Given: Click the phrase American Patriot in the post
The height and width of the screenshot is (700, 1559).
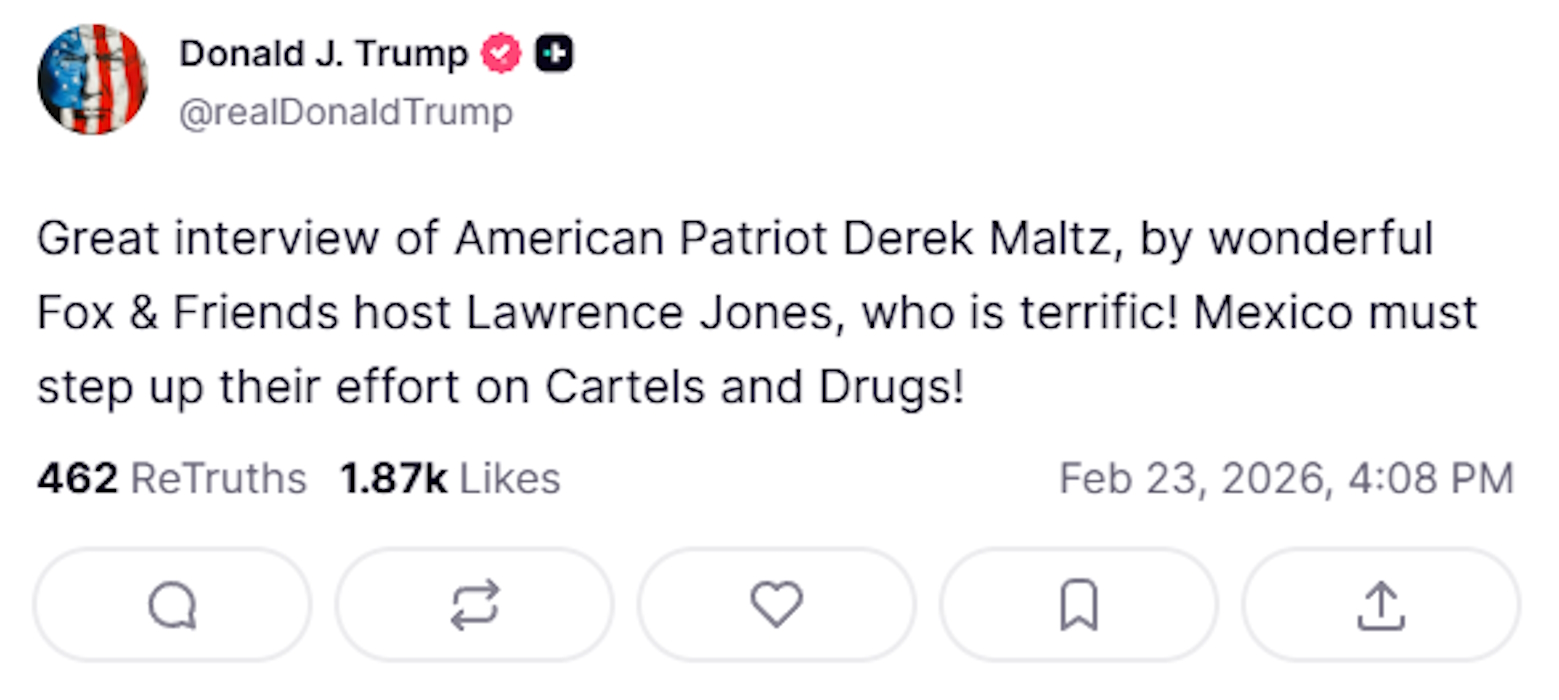Looking at the screenshot, I should point(640,240).
